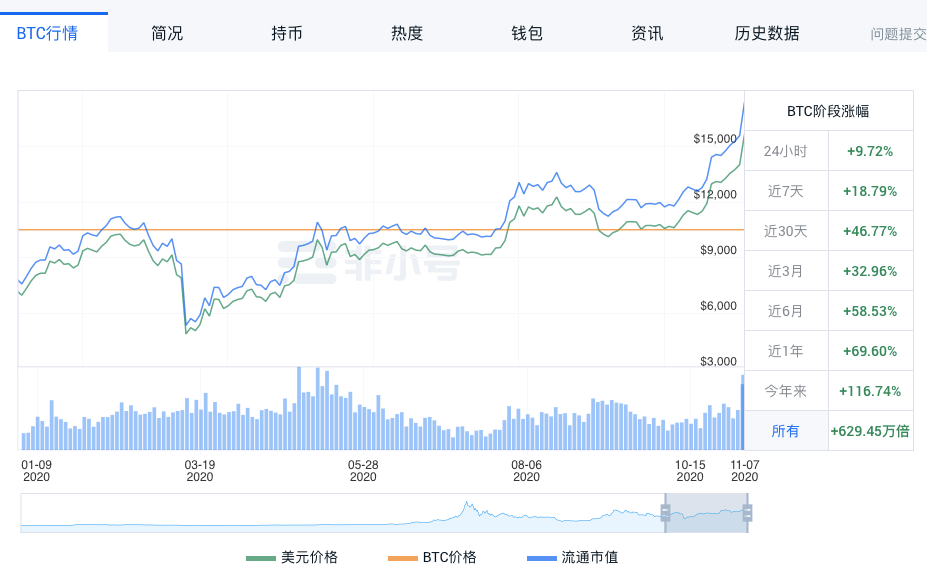Click the +69.60% value
The image size is (927, 580).
pyautogui.click(x=870, y=351)
